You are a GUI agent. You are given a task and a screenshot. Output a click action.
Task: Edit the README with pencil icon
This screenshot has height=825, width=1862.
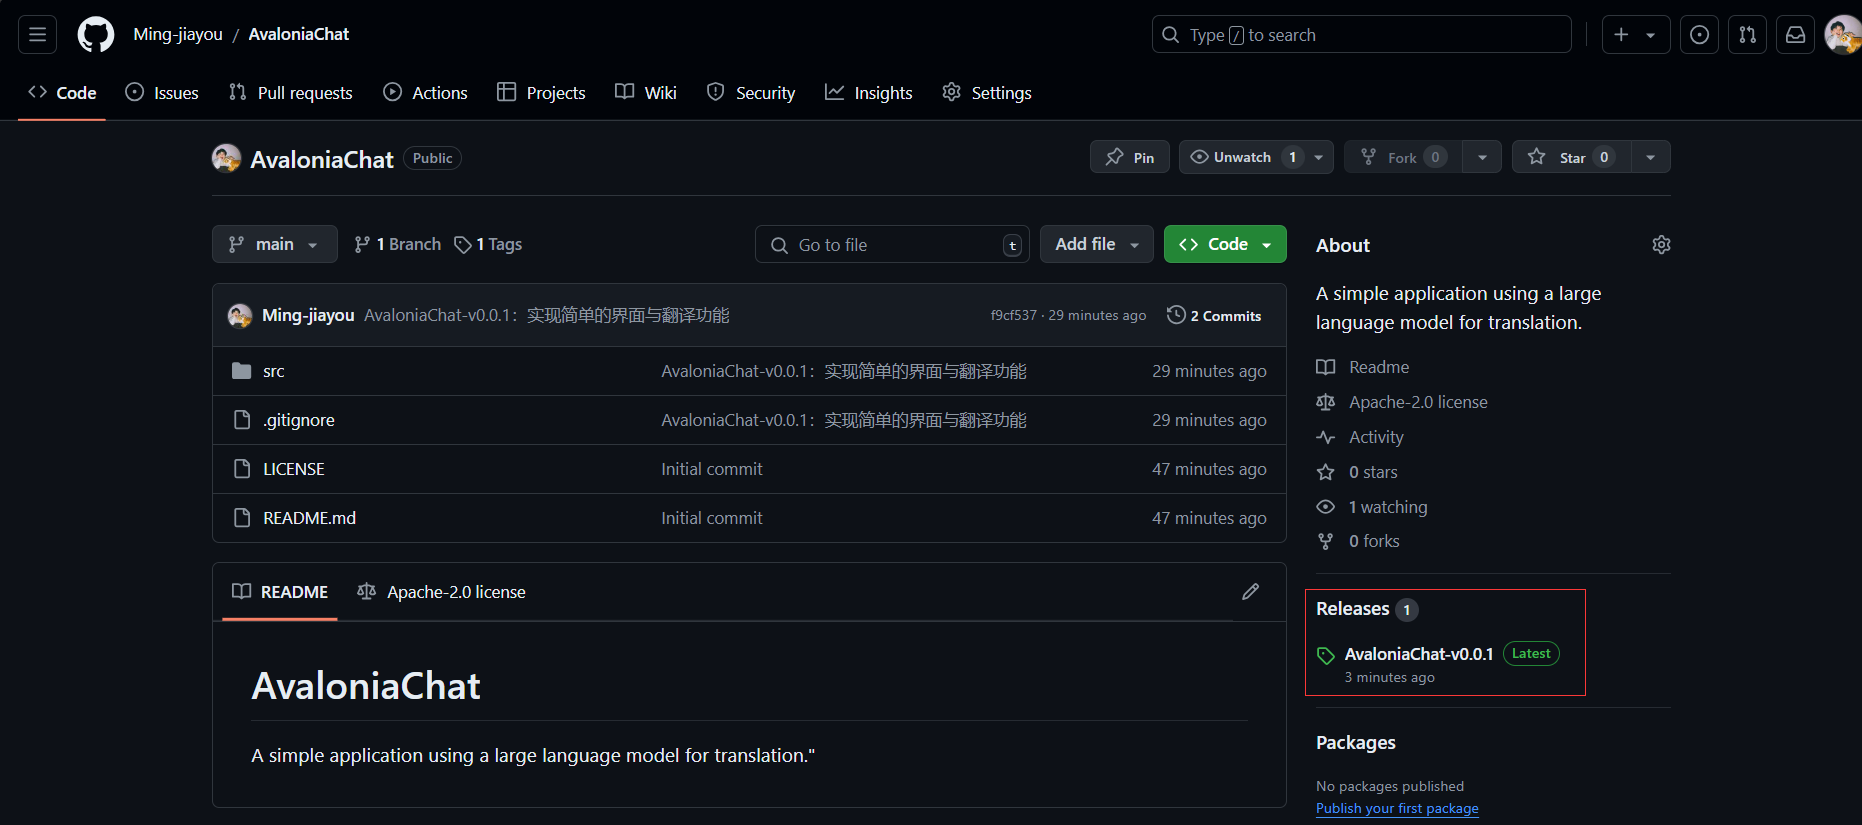[x=1250, y=592]
